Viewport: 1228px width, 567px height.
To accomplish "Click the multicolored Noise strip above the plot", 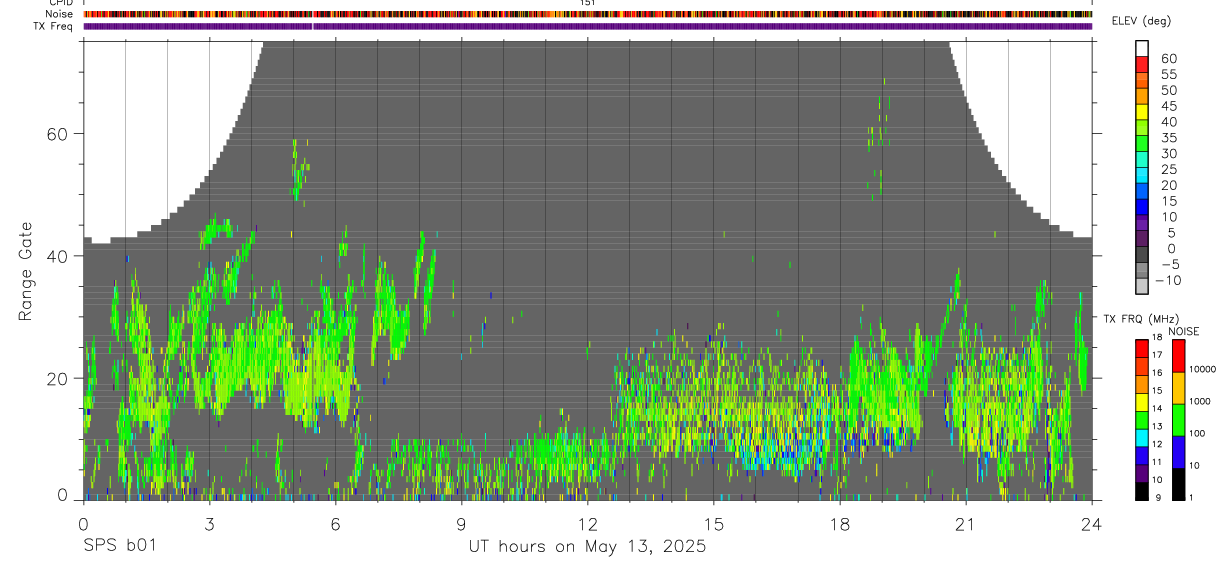I will pos(587,14).
